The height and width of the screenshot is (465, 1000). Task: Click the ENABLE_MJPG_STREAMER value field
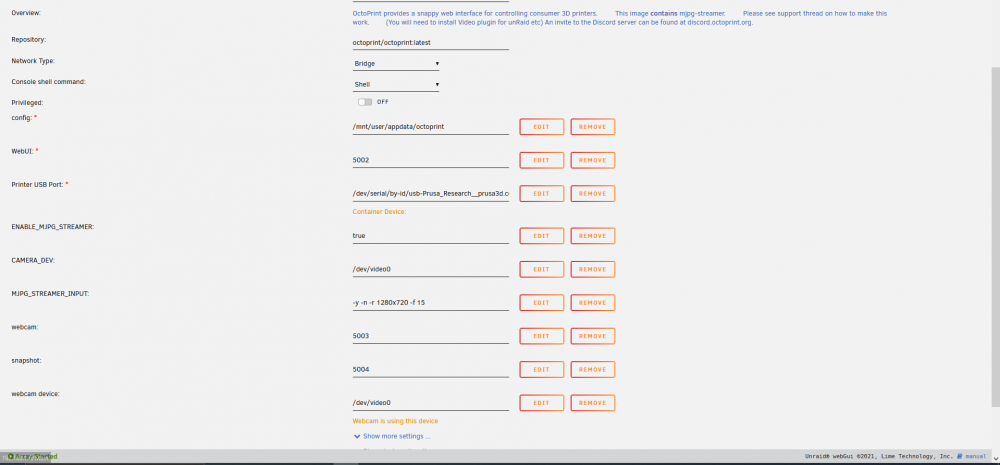point(430,235)
